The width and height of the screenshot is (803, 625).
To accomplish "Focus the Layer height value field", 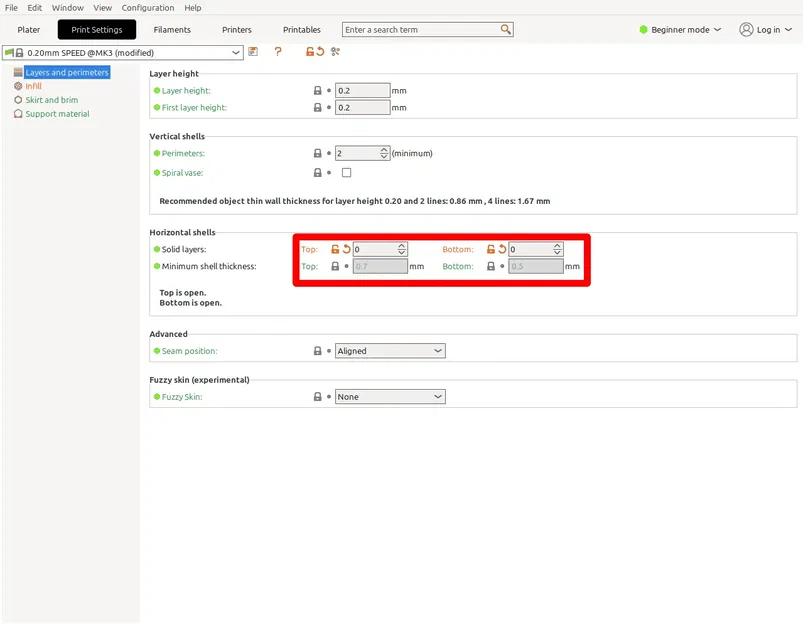I will 363,91.
